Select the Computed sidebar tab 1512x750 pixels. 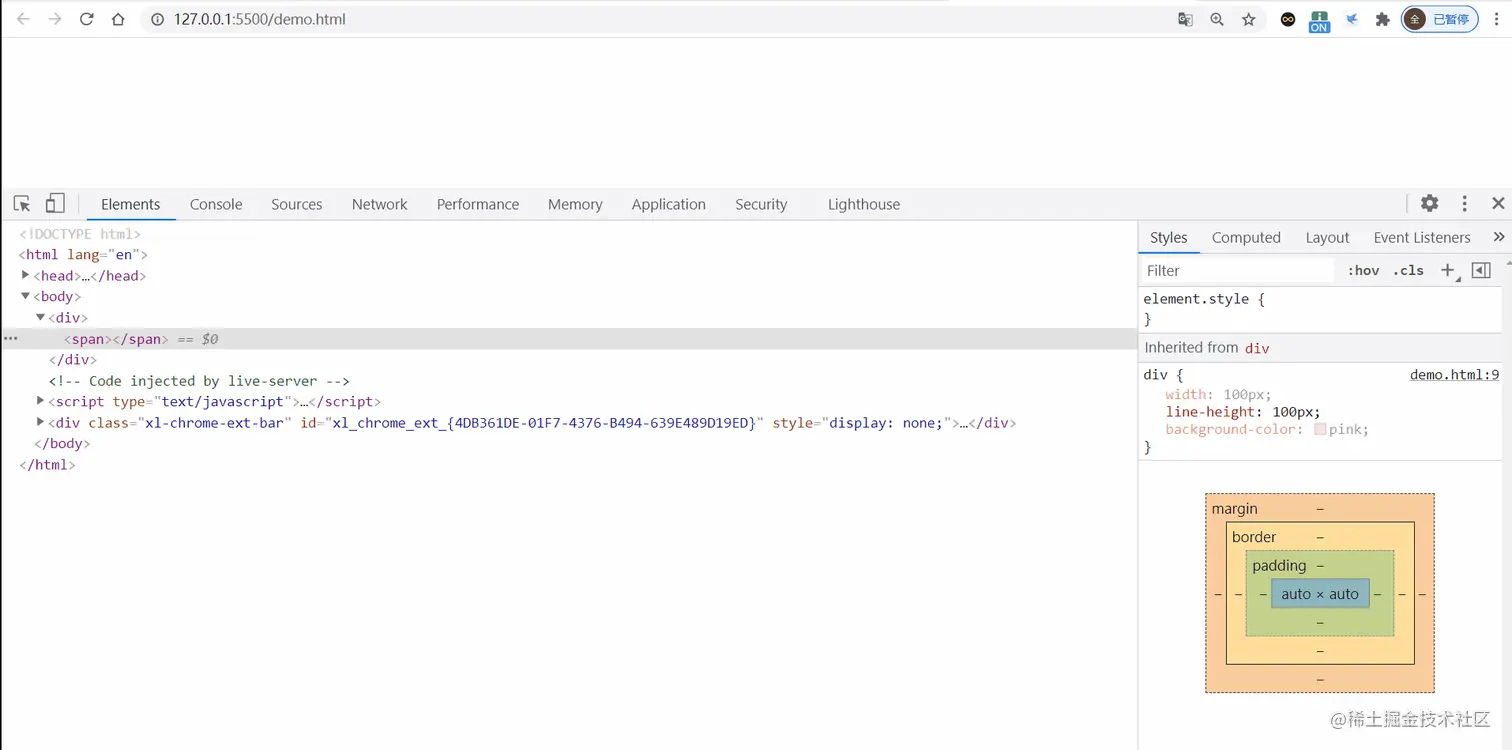click(x=1246, y=237)
